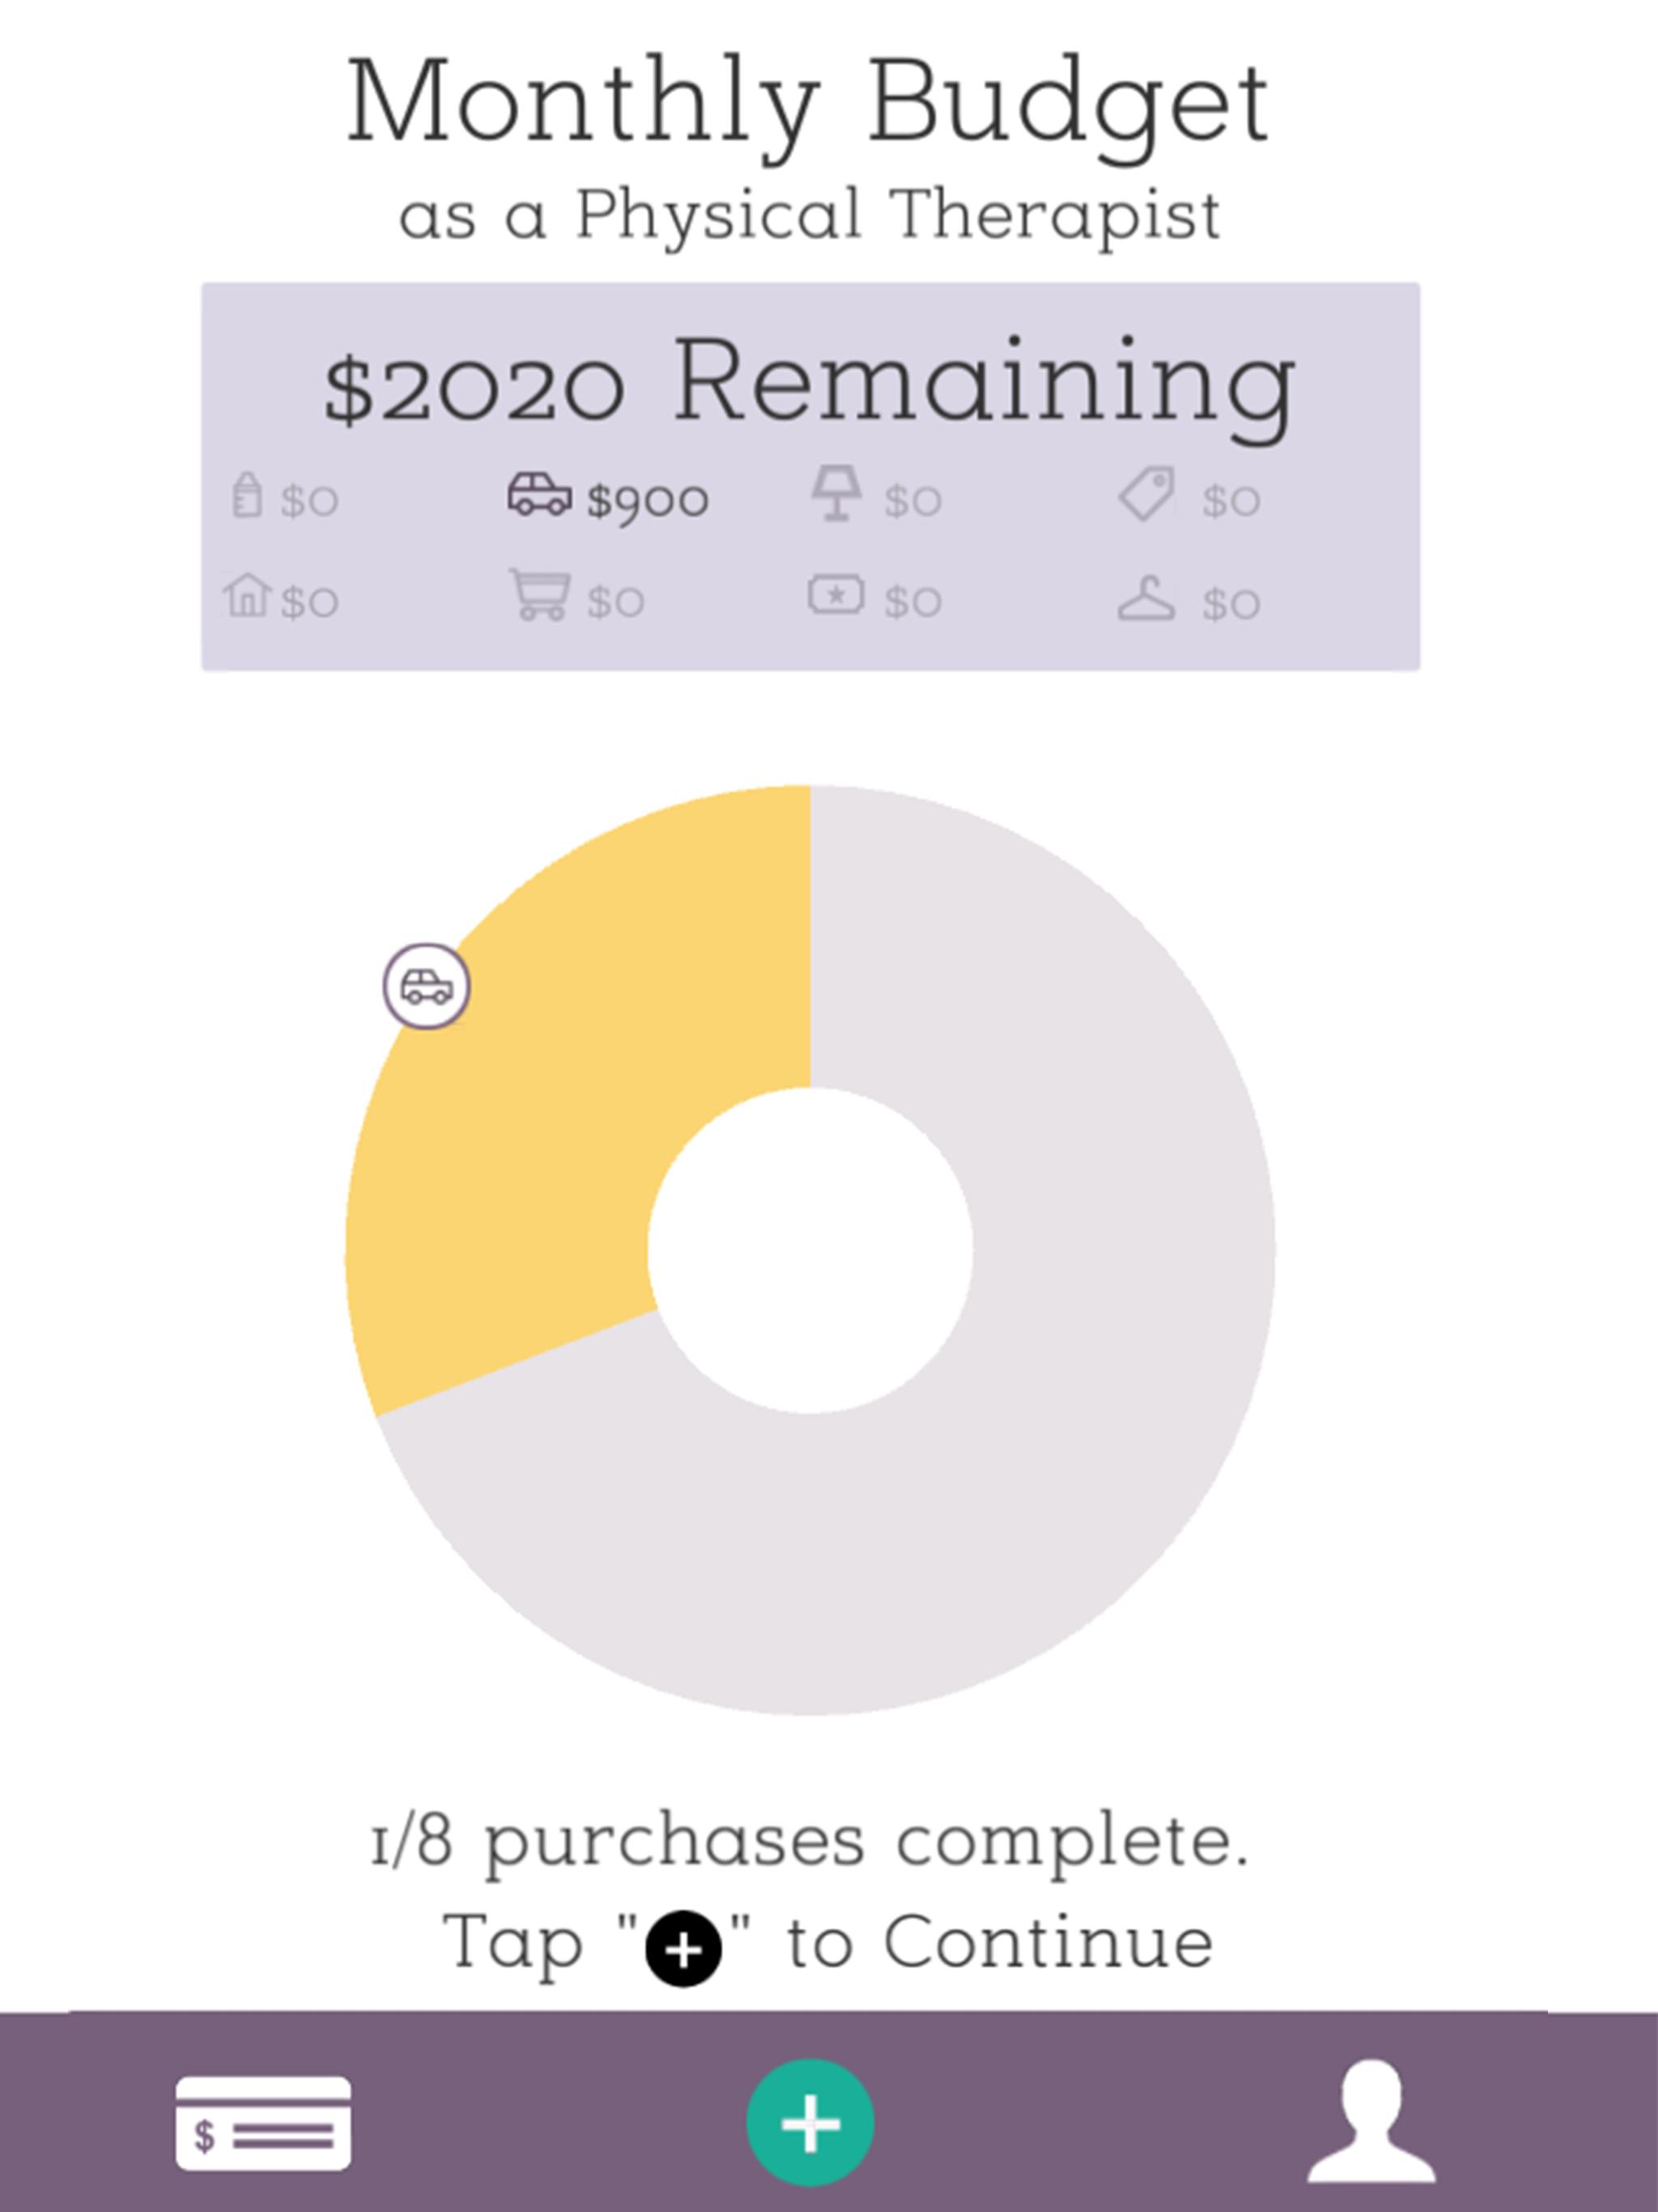Select the ticket entertainment category icon
Image resolution: width=1658 pixels, height=2212 pixels.
pyautogui.click(x=836, y=595)
